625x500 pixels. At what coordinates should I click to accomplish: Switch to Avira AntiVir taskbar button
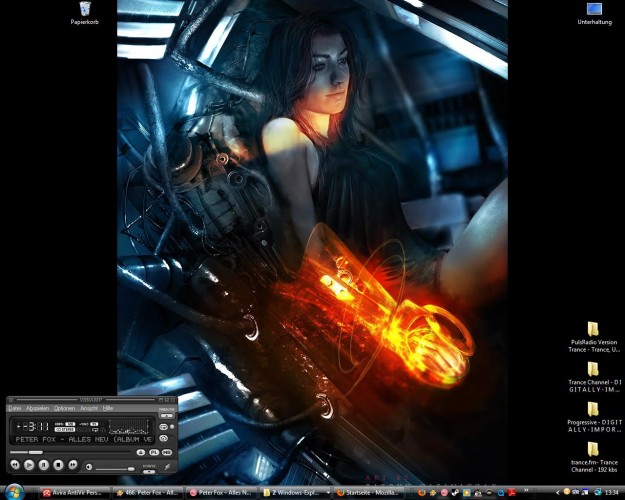75,493
